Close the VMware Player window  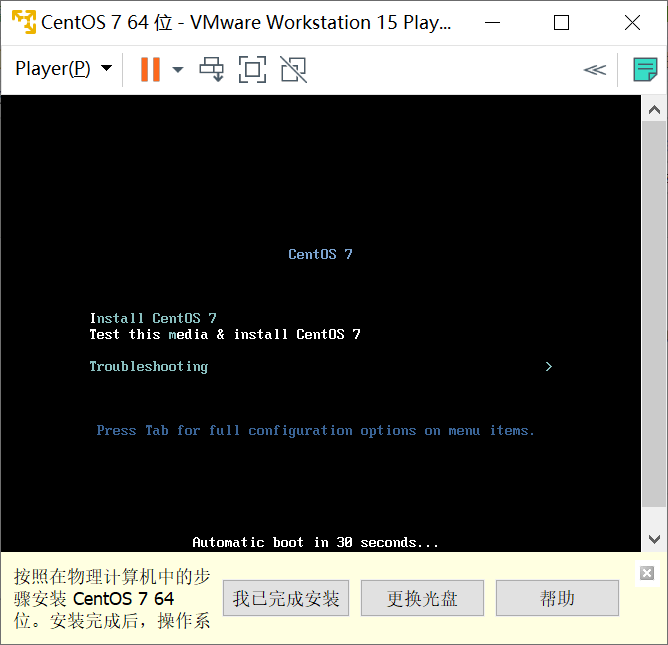tap(632, 23)
